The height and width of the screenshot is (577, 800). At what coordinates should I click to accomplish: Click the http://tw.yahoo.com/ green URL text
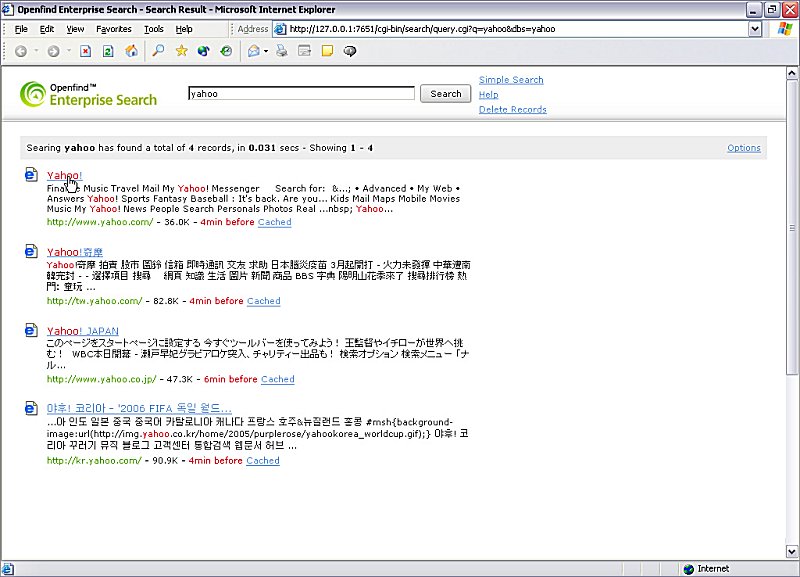[94, 301]
